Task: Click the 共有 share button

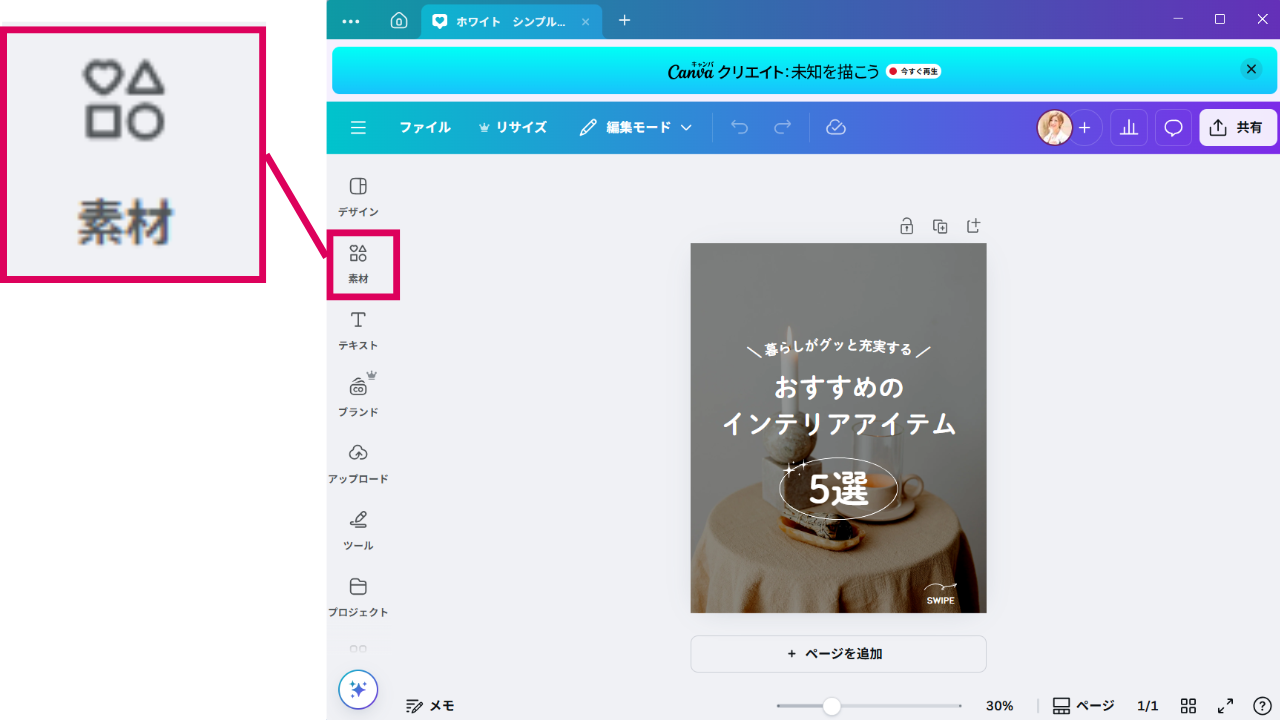Action: click(x=1237, y=127)
